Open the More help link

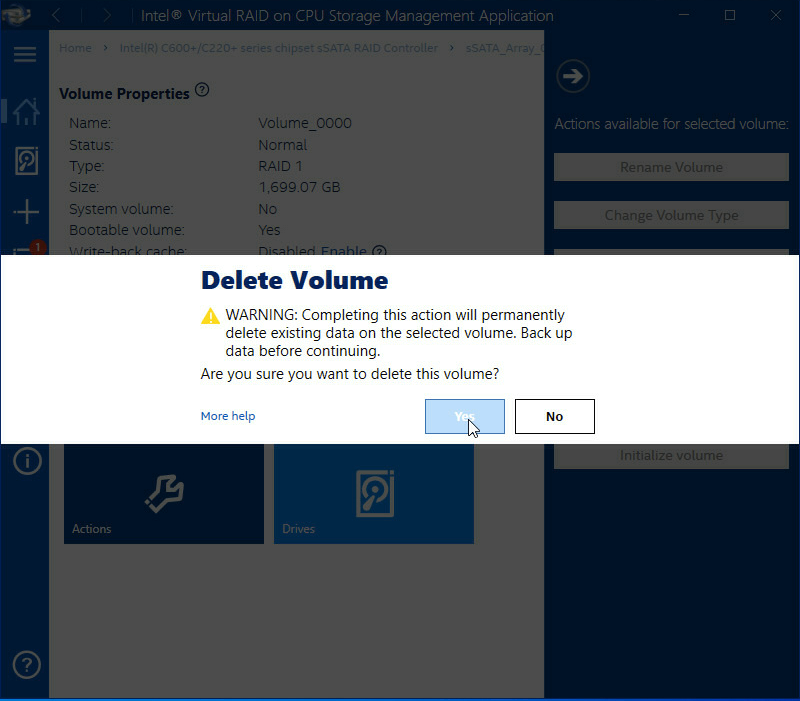pos(228,416)
